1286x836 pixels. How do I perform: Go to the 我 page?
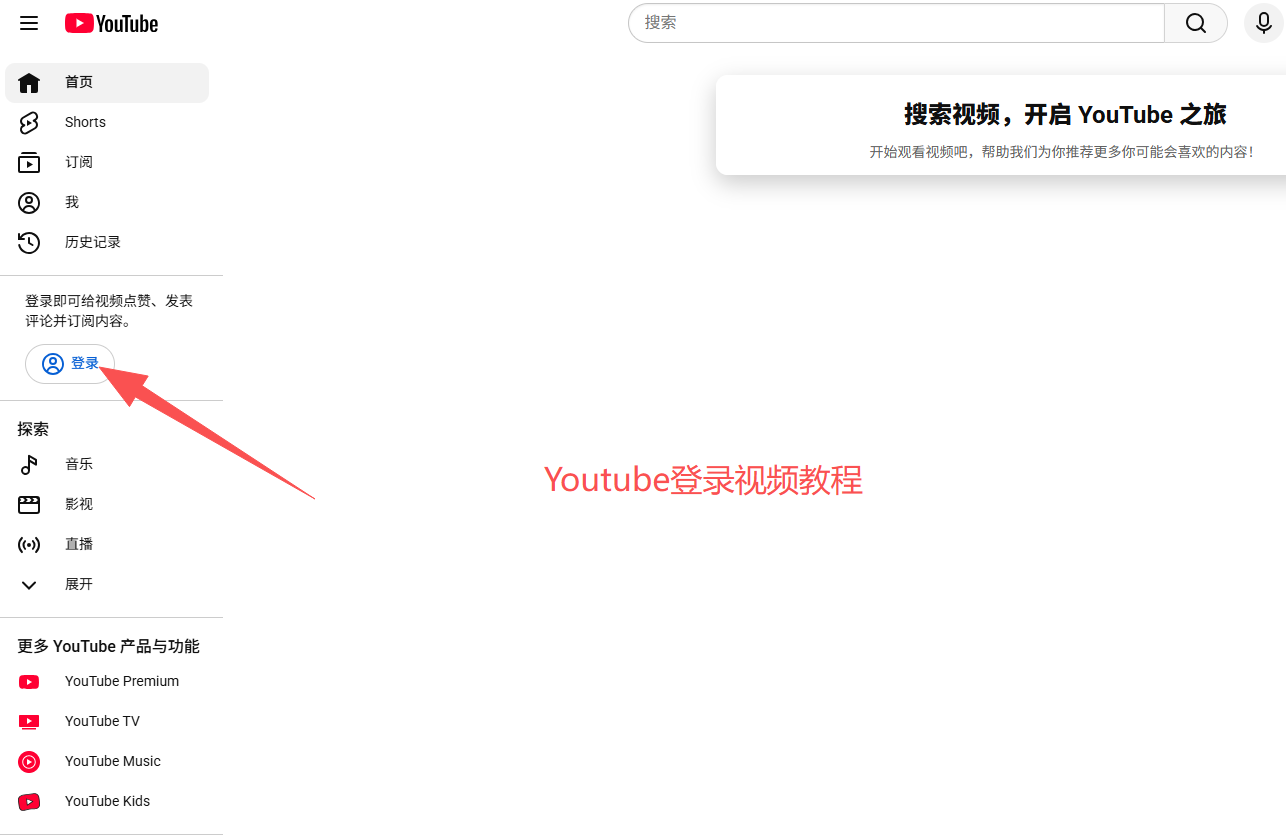coord(107,202)
